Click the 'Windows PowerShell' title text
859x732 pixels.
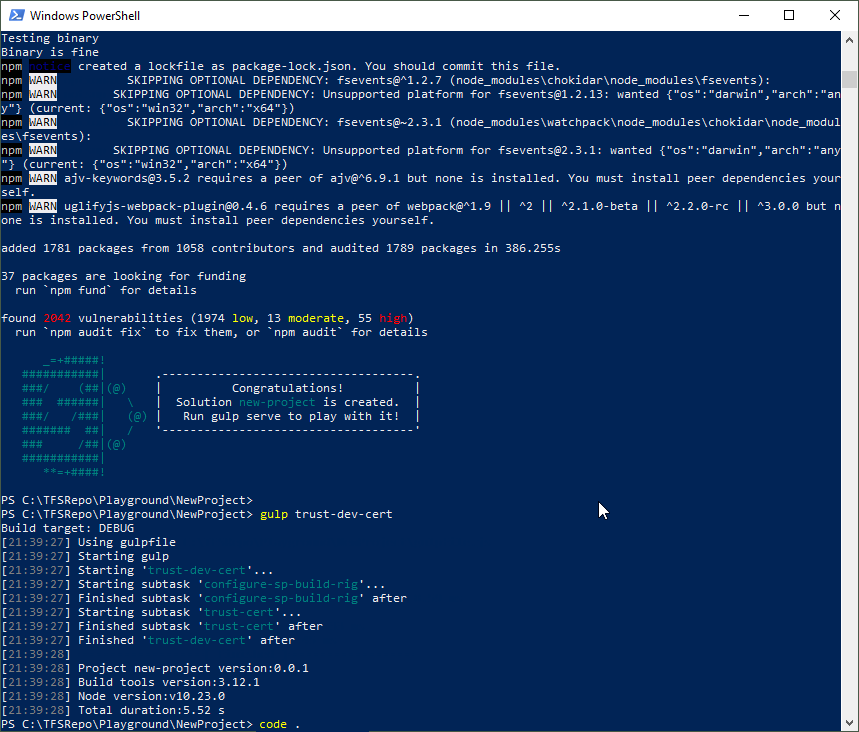pyautogui.click(x=85, y=16)
